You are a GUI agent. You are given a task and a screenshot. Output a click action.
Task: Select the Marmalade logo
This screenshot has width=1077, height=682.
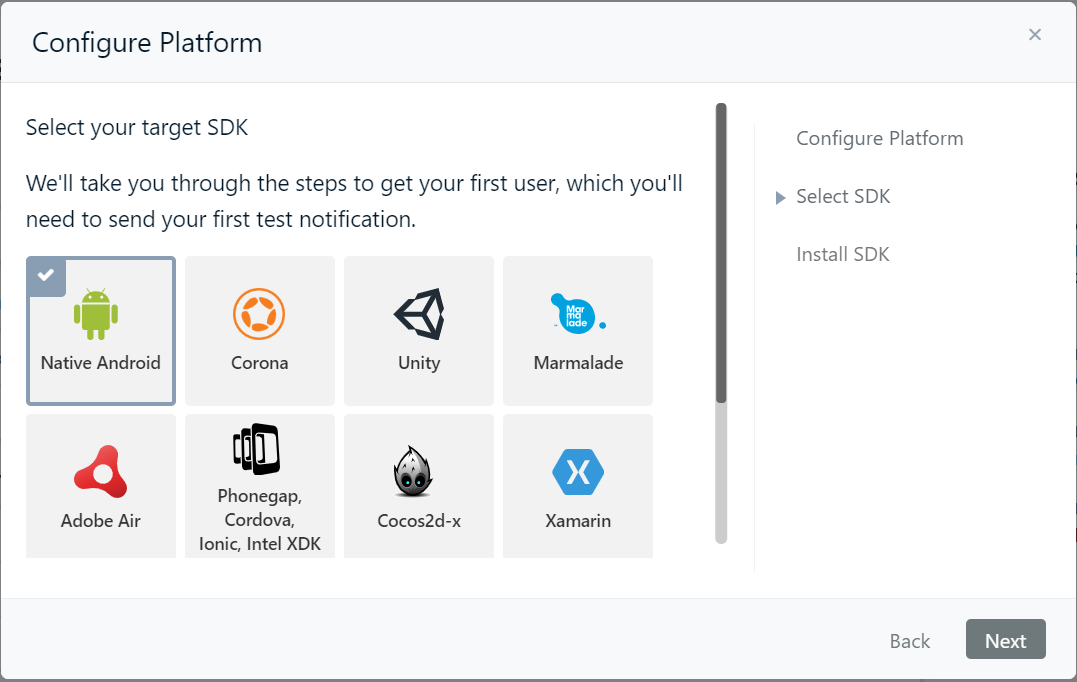pos(578,314)
